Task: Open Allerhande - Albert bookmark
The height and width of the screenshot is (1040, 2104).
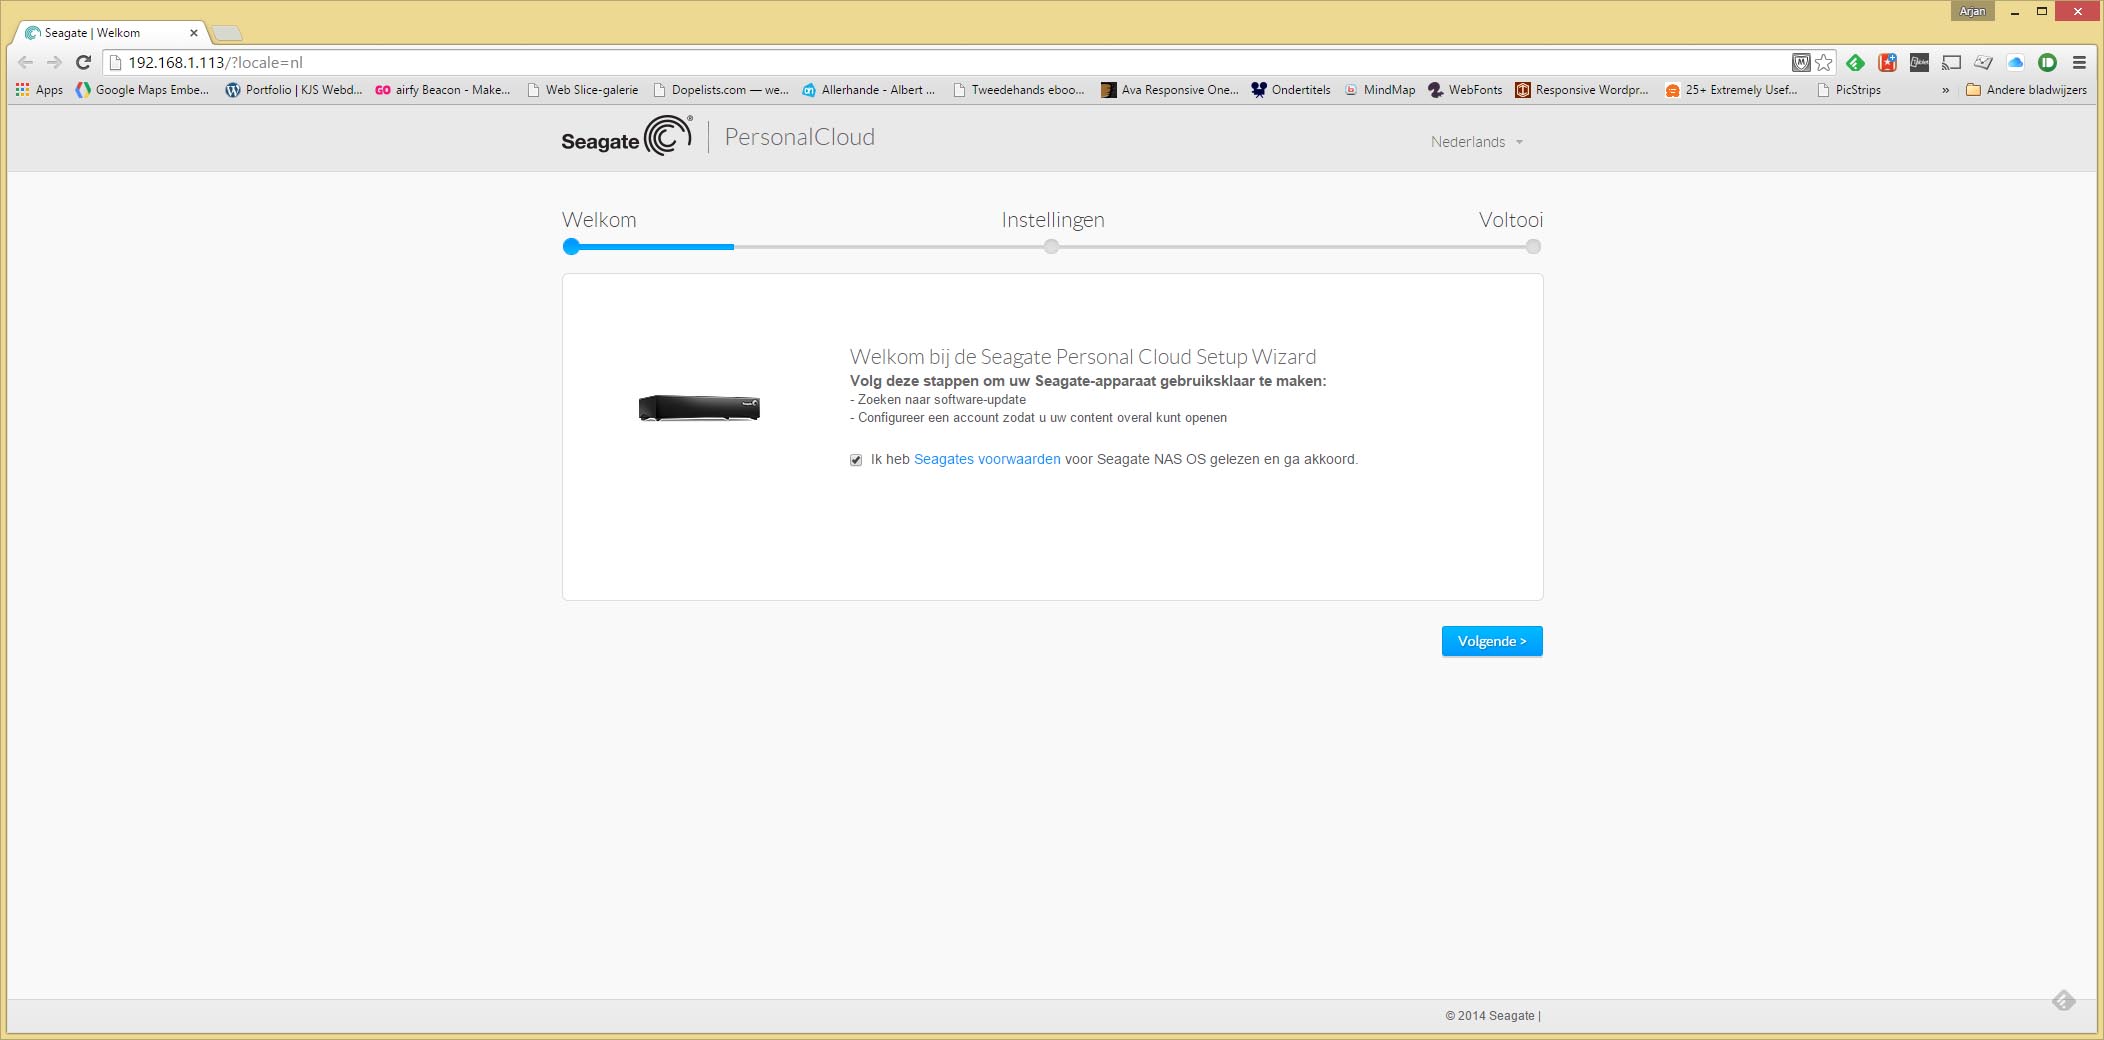Action: tap(869, 90)
